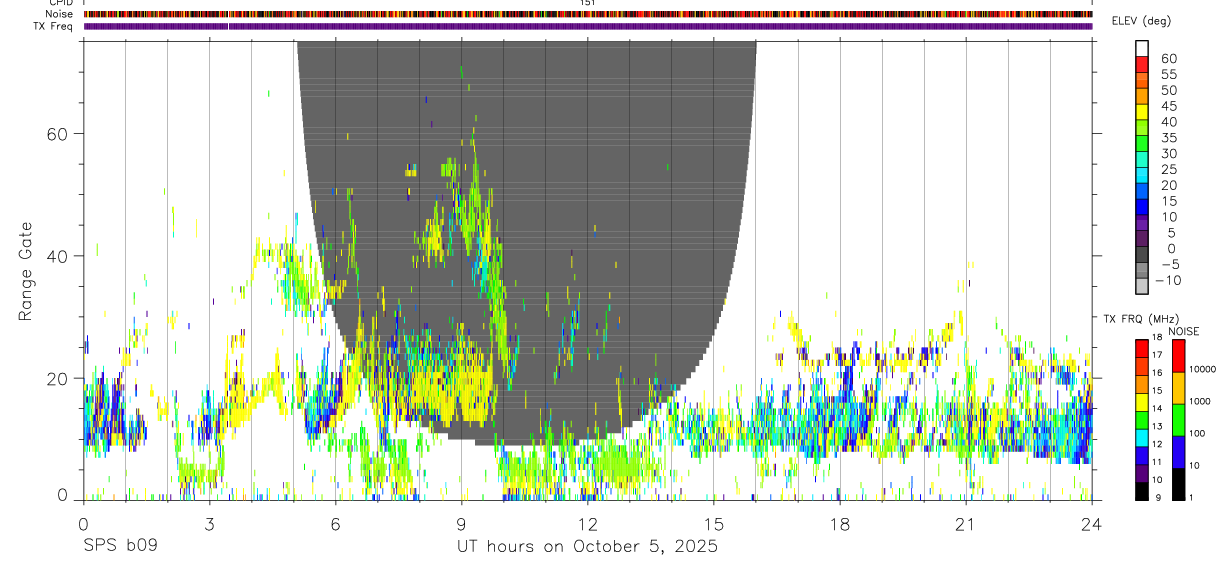Click the red top segment of NOISE color bar
This screenshot has height=567, width=1228.
pyautogui.click(x=1177, y=355)
